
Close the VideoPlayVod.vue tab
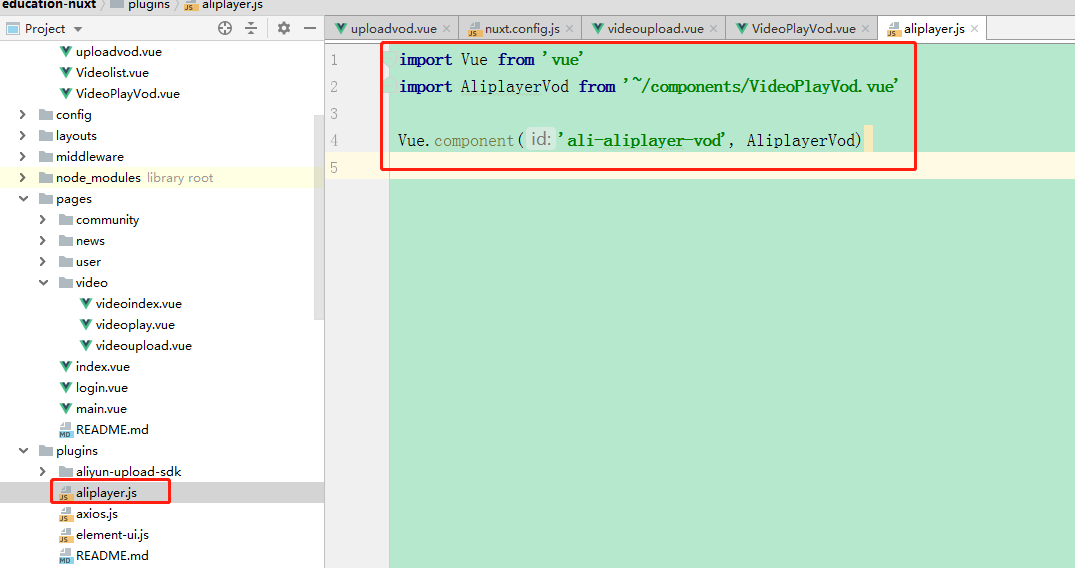[x=865, y=28]
